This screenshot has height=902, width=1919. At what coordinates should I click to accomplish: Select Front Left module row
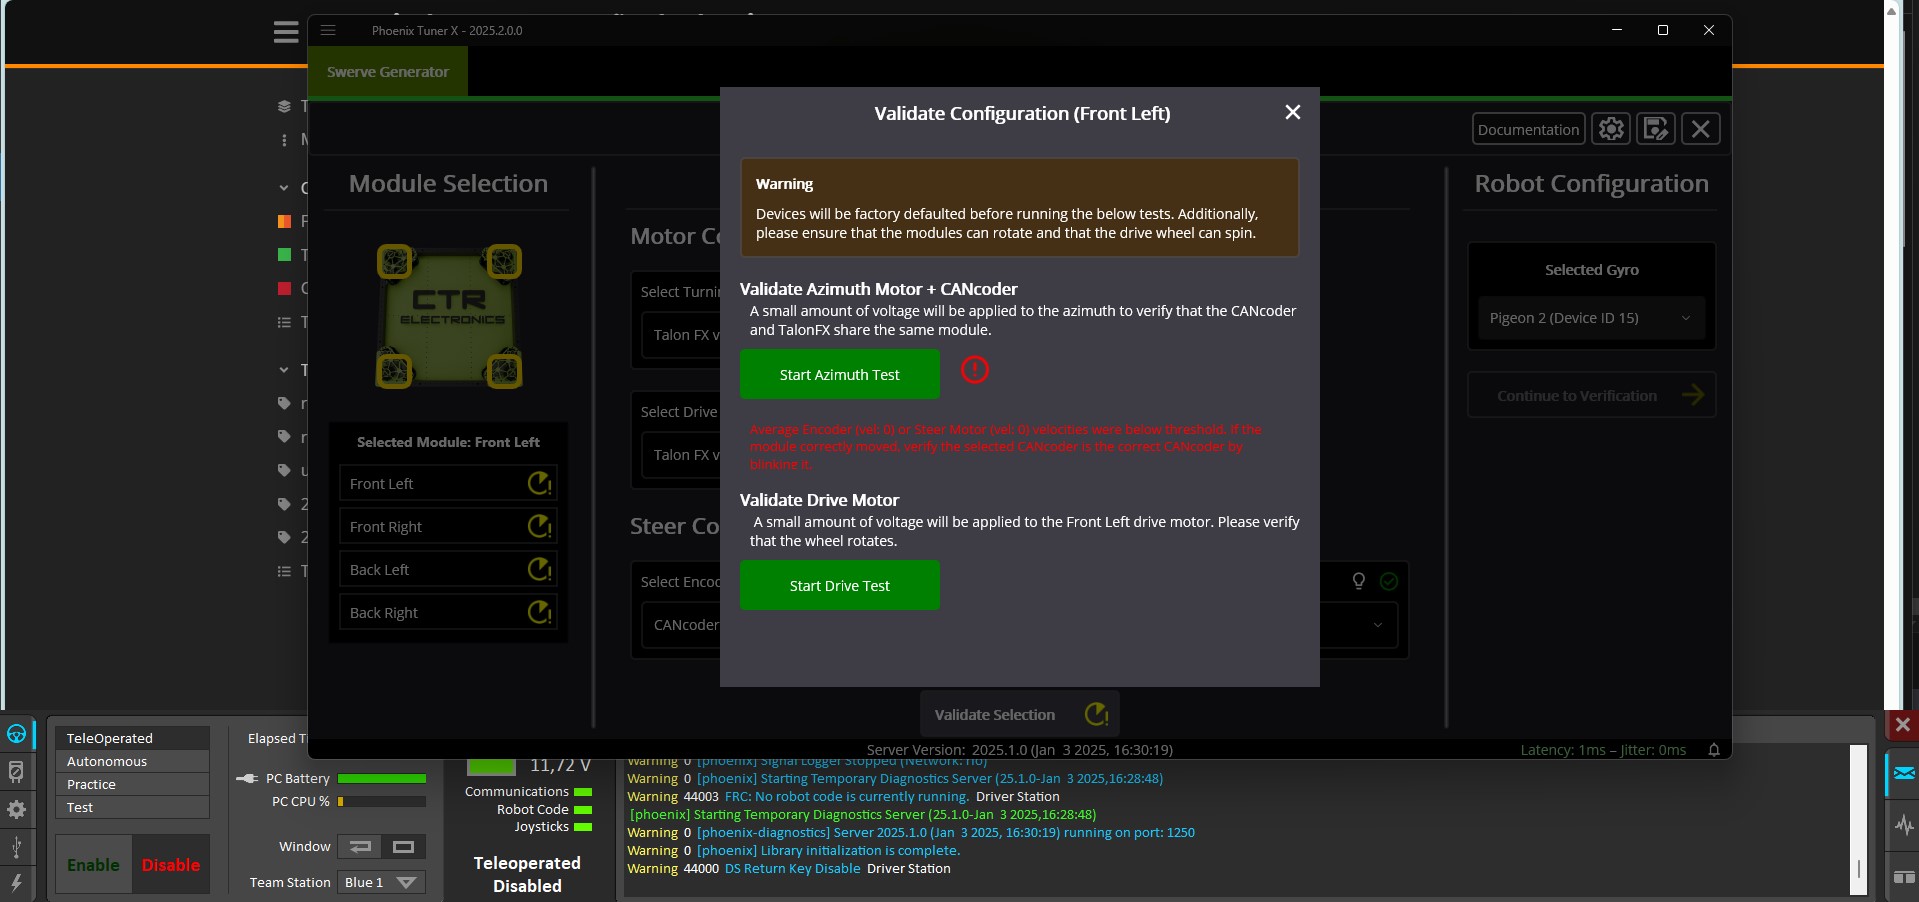click(448, 483)
